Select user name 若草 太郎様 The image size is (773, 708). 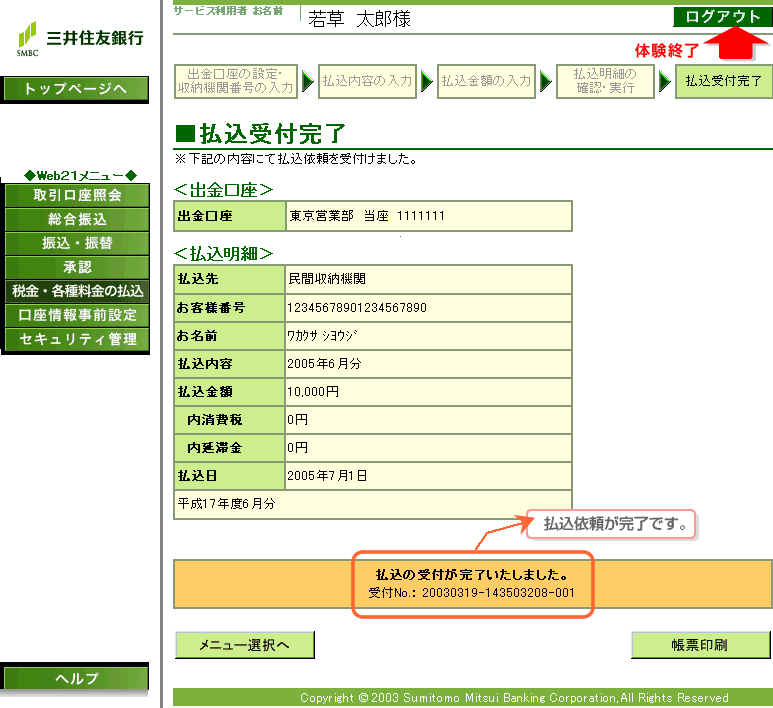[x=359, y=19]
